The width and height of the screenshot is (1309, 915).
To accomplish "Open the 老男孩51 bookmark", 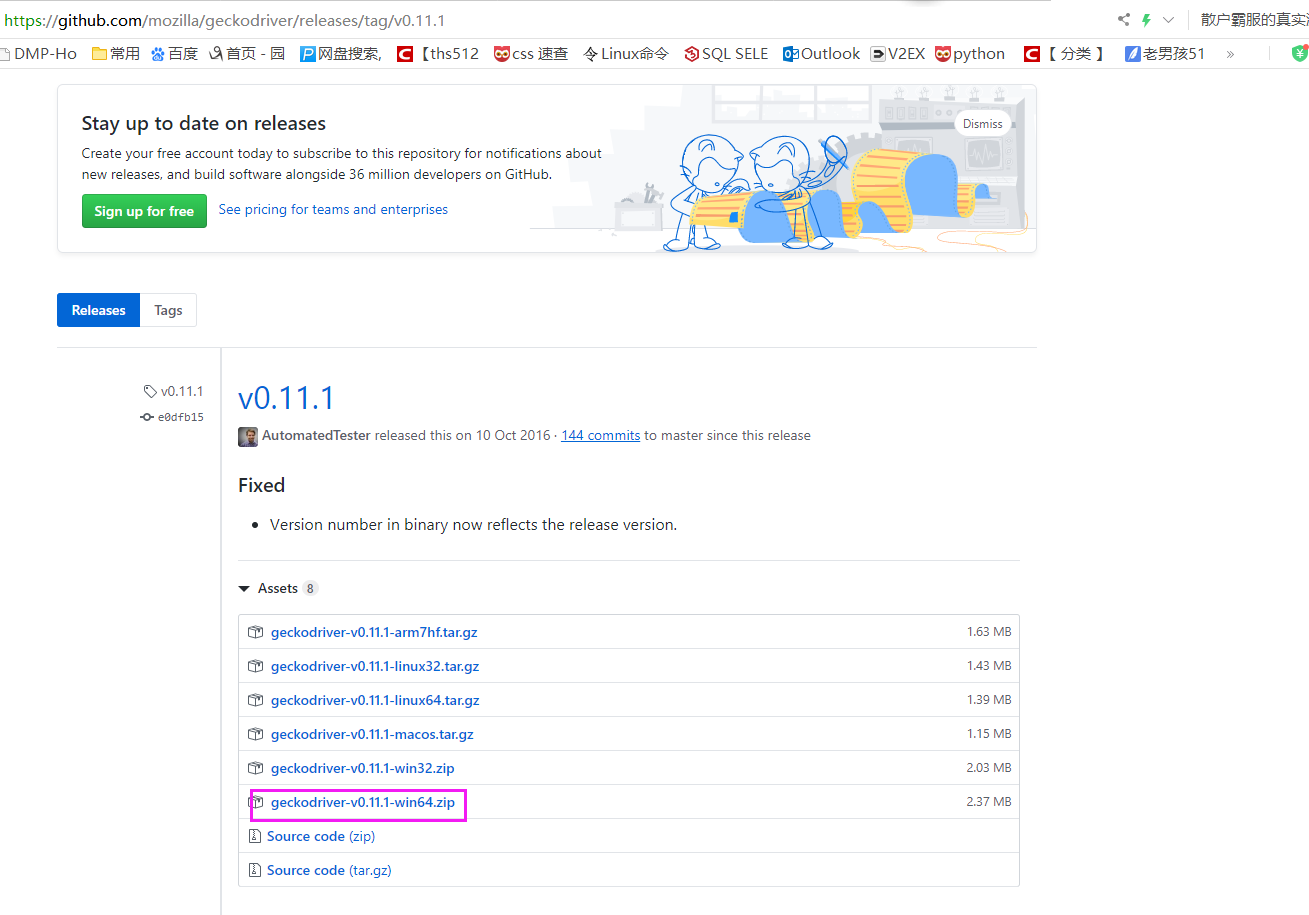I will [1165, 54].
